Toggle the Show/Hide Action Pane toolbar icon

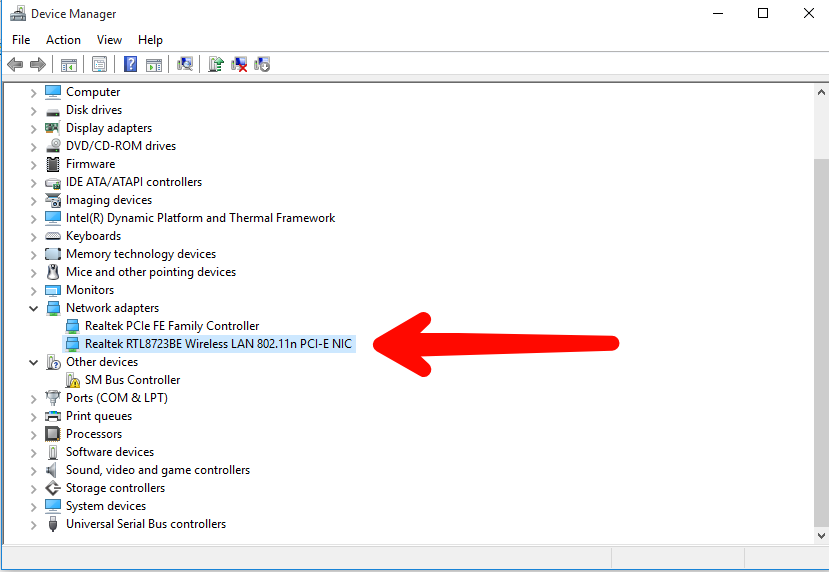[154, 64]
